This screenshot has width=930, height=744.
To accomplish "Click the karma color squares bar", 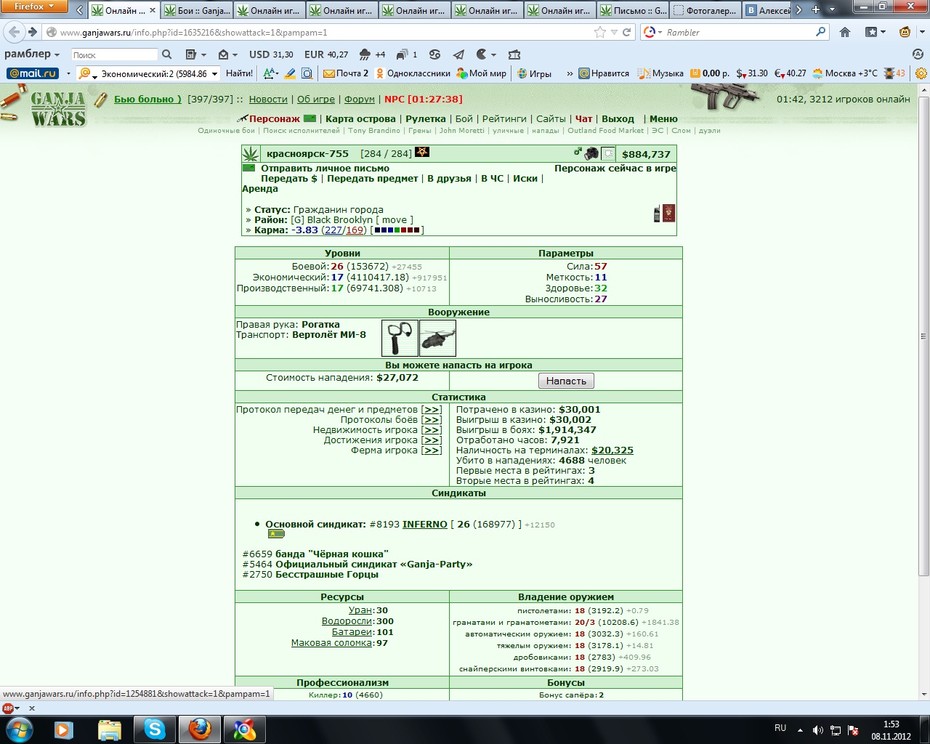I will click(x=397, y=230).
